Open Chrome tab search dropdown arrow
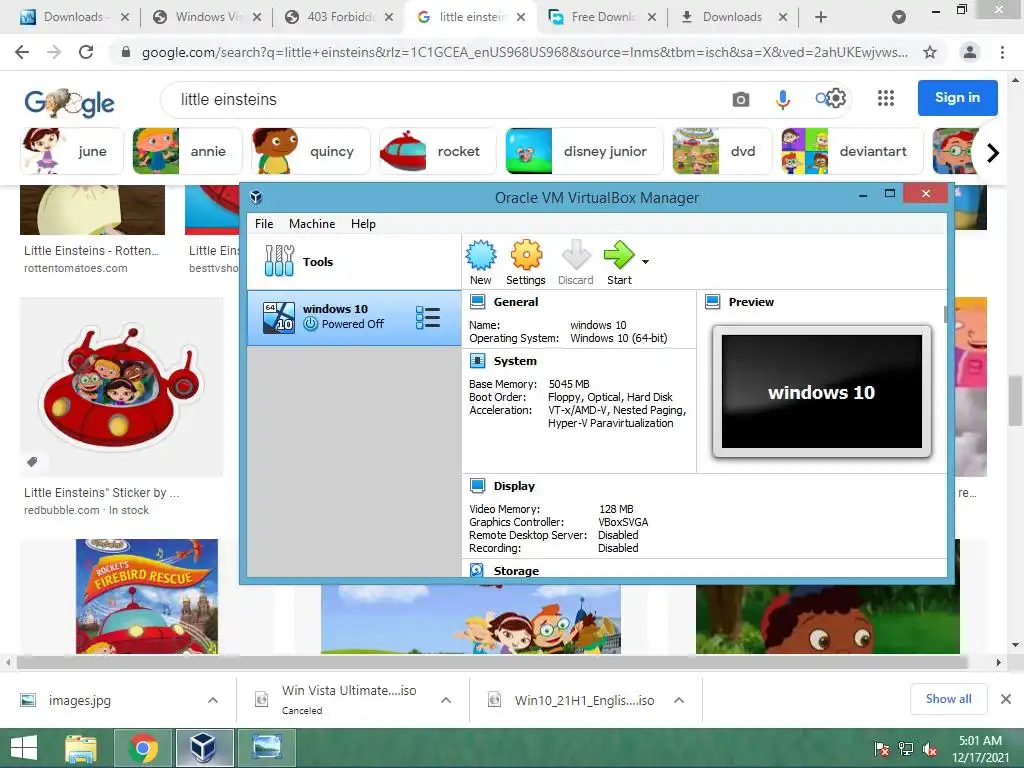The width and height of the screenshot is (1024, 768). click(899, 17)
